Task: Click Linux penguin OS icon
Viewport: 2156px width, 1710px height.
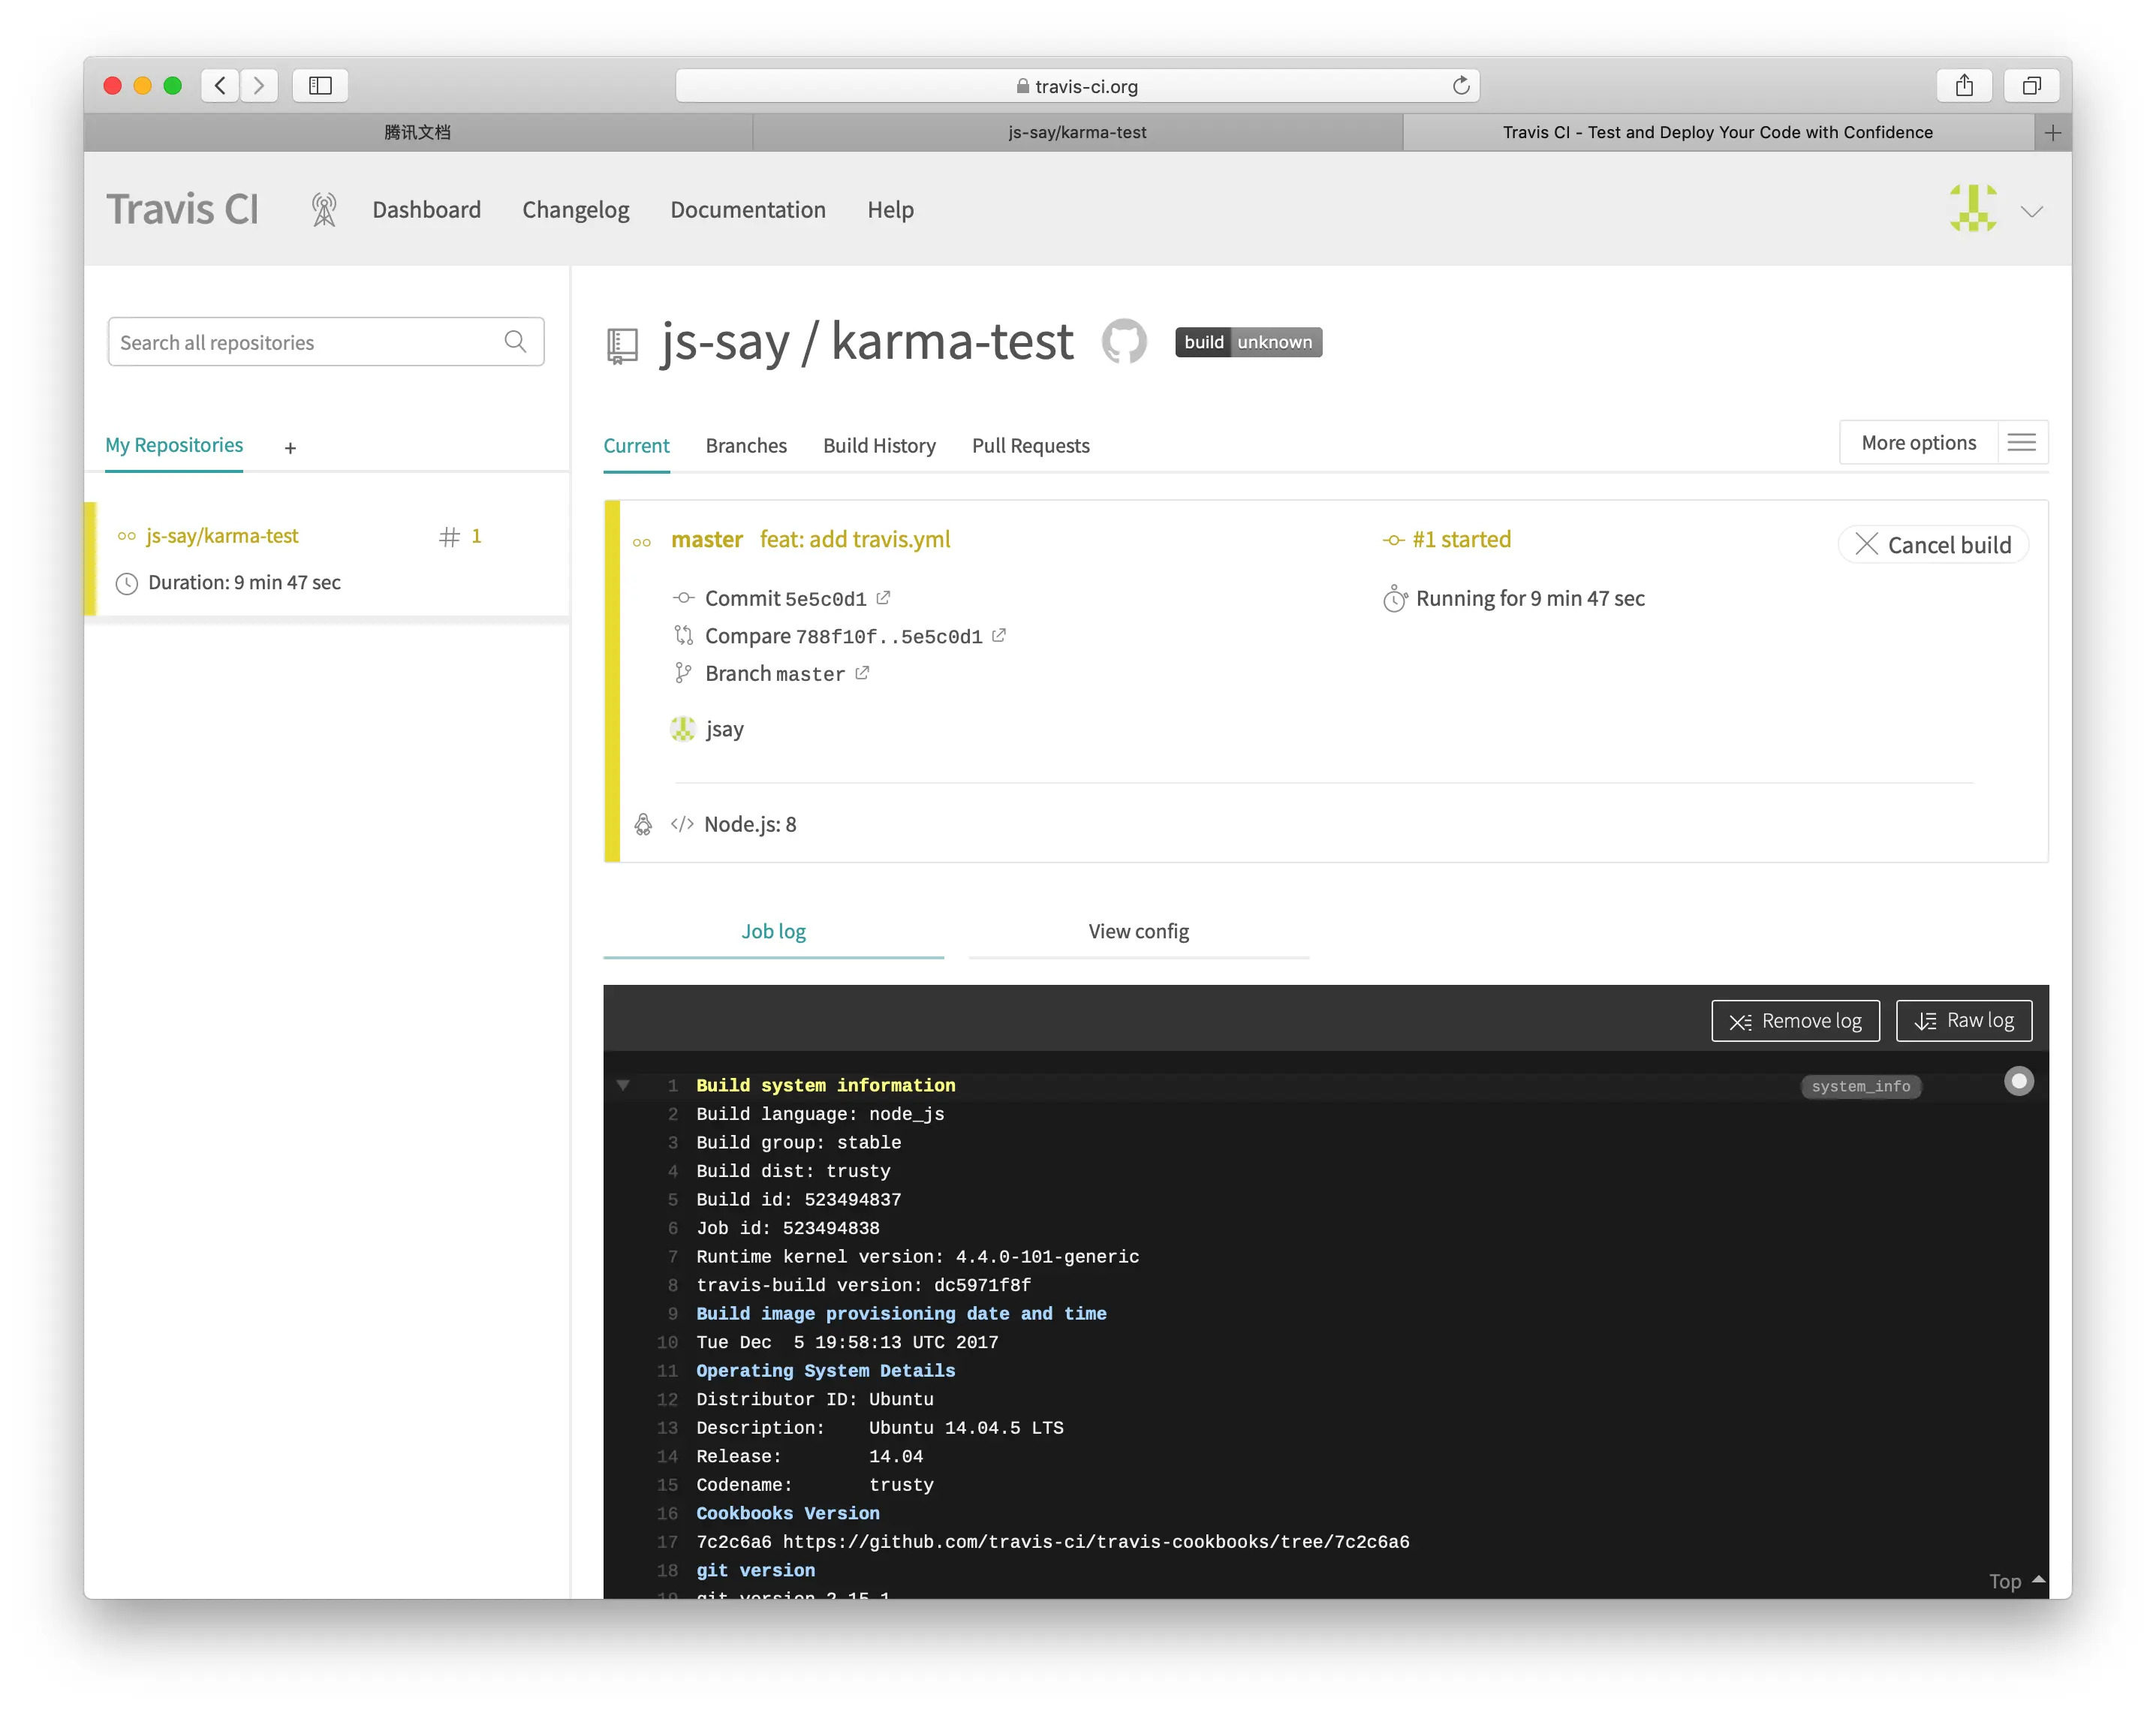Action: point(643,824)
